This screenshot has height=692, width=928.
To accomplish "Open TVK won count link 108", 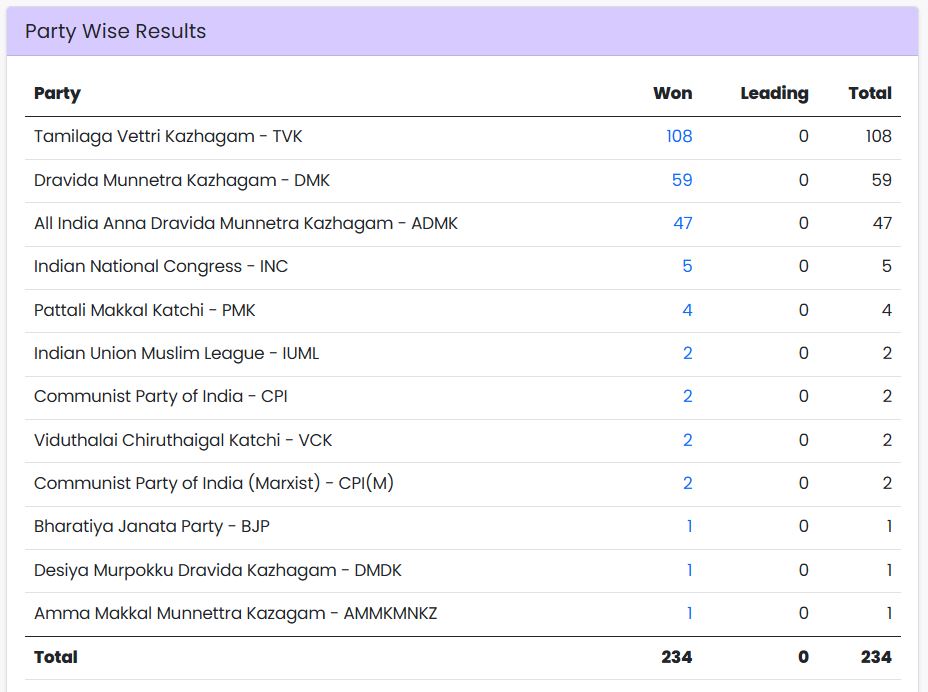I will (679, 136).
